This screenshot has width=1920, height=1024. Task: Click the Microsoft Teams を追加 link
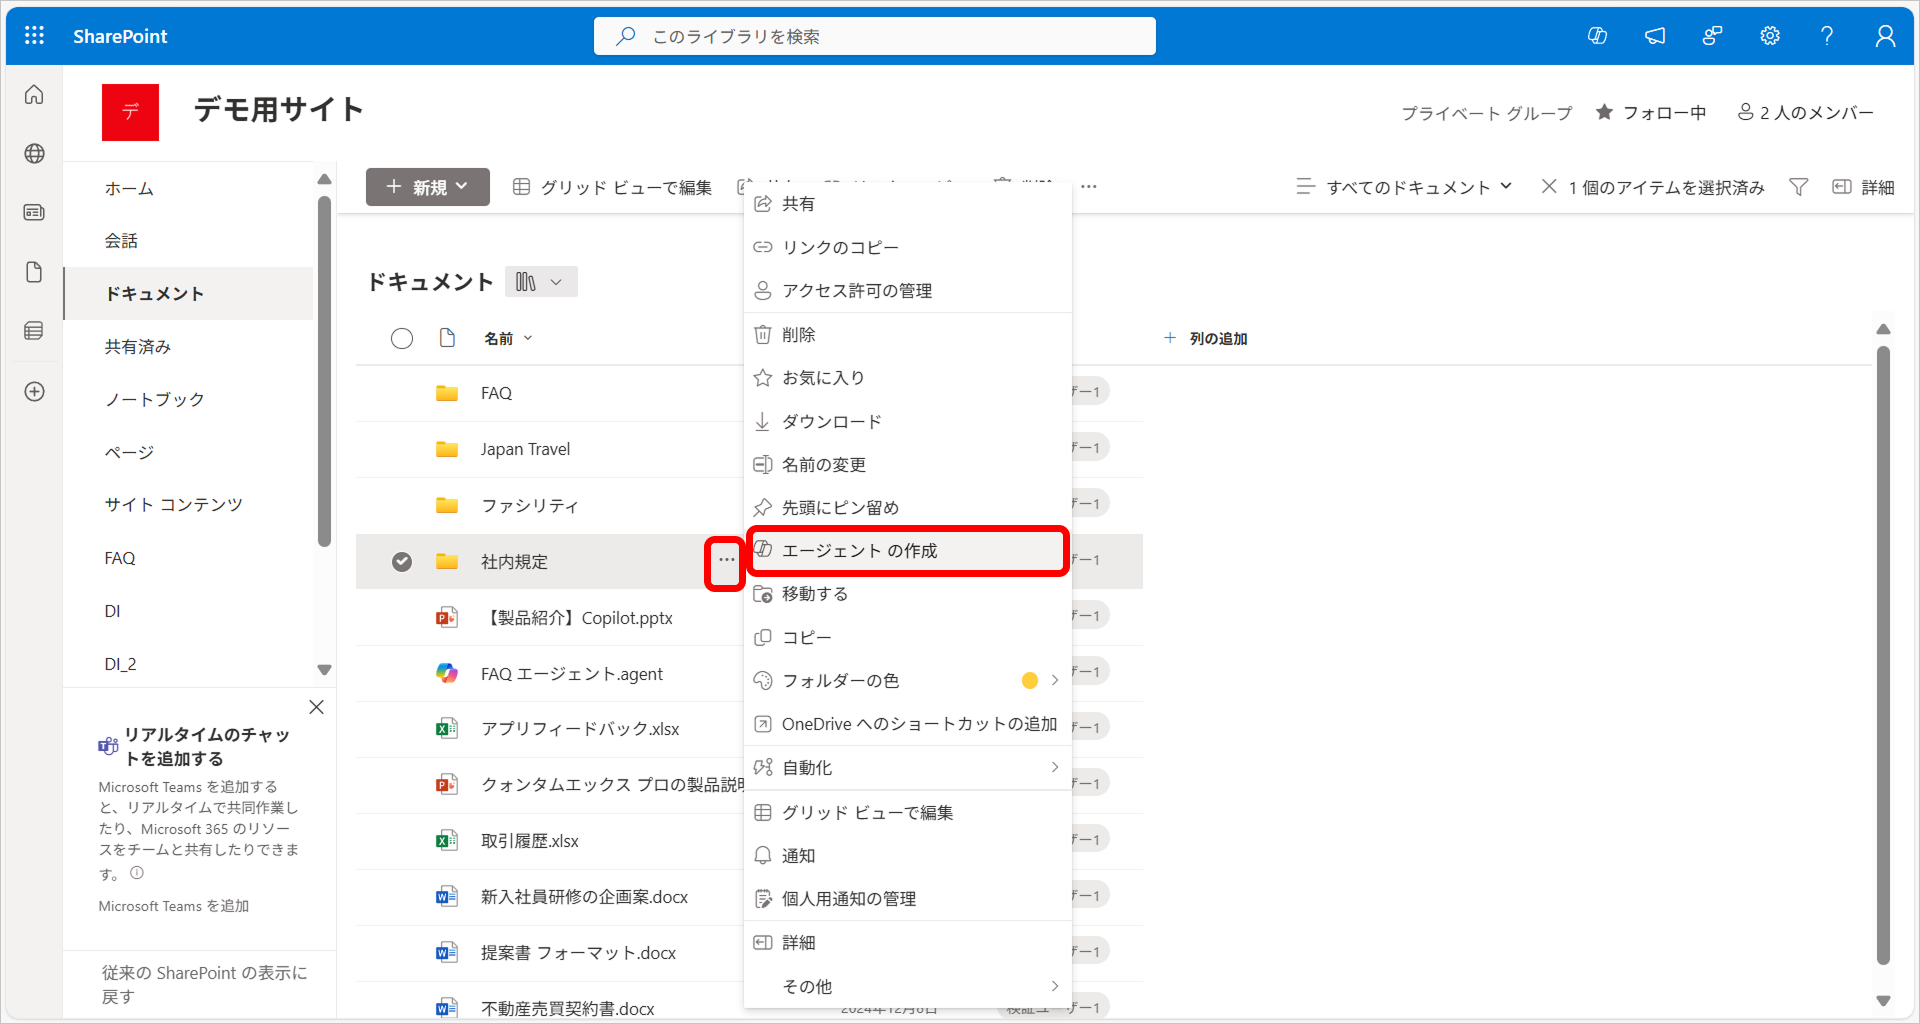pyautogui.click(x=174, y=906)
